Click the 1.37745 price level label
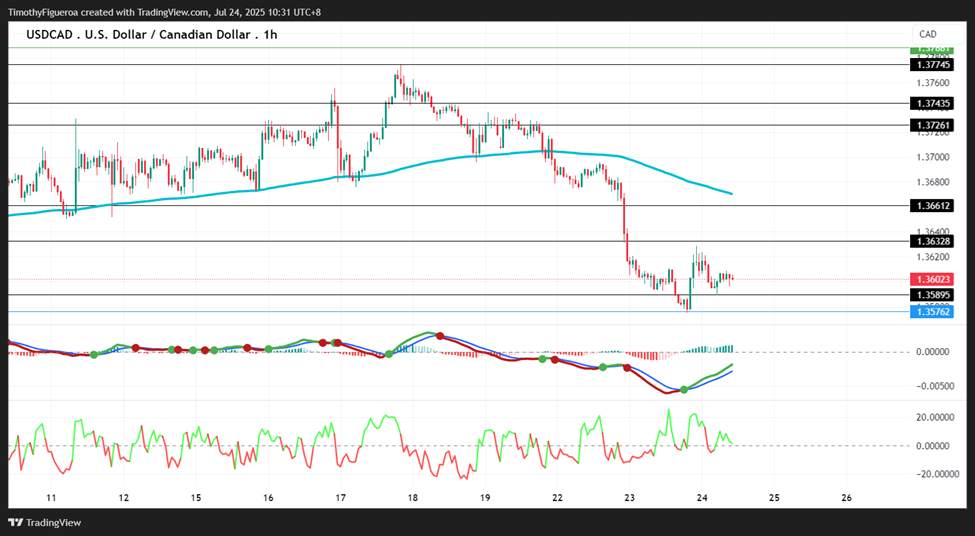The height and width of the screenshot is (536, 975). 930,65
